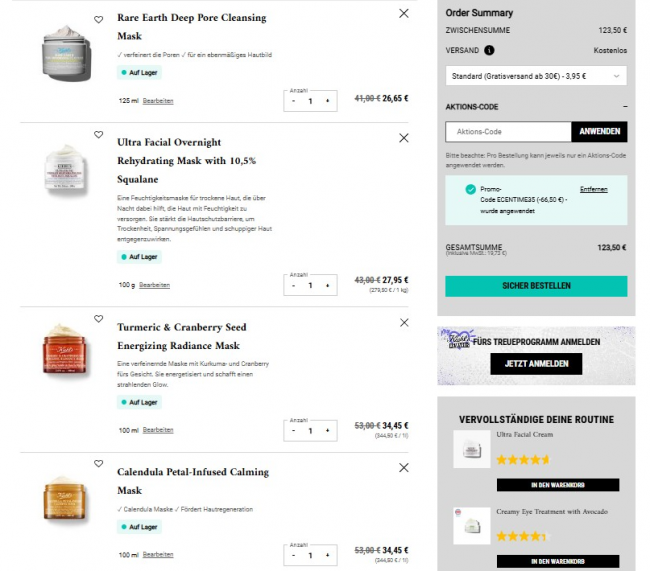
Task: Sign up with Jetzt Anmelden button
Action: (536, 364)
